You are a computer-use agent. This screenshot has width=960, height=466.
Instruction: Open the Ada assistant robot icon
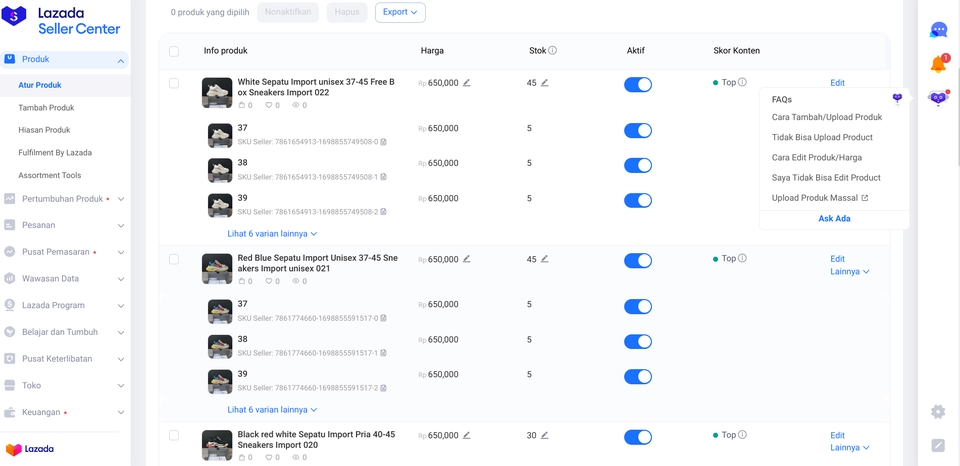[x=938, y=97]
